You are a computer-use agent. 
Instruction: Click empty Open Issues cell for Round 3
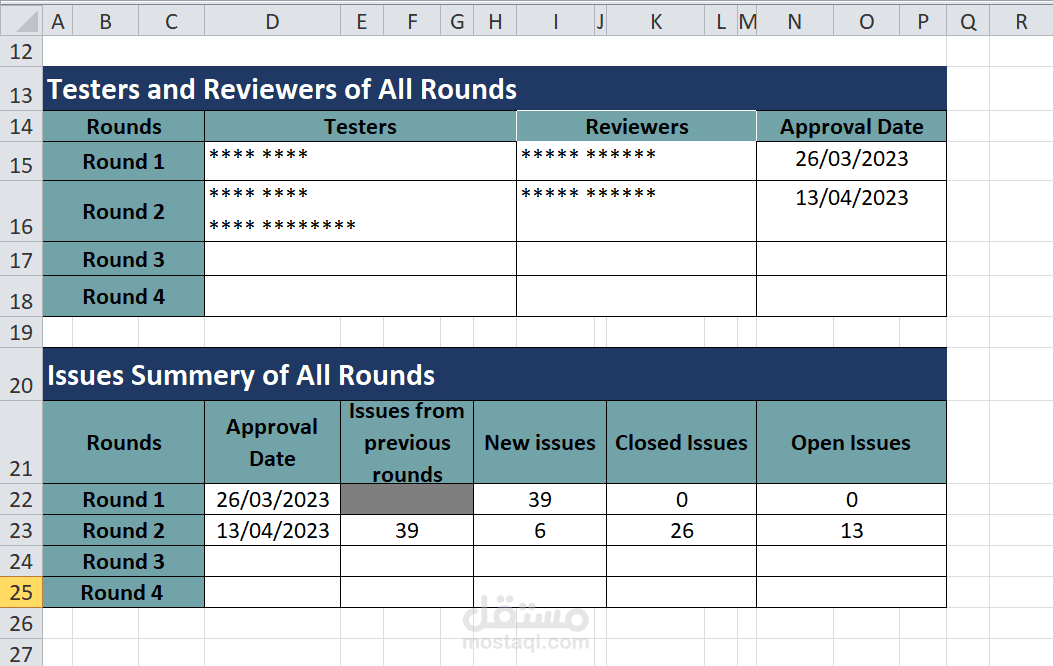pyautogui.click(x=852, y=561)
